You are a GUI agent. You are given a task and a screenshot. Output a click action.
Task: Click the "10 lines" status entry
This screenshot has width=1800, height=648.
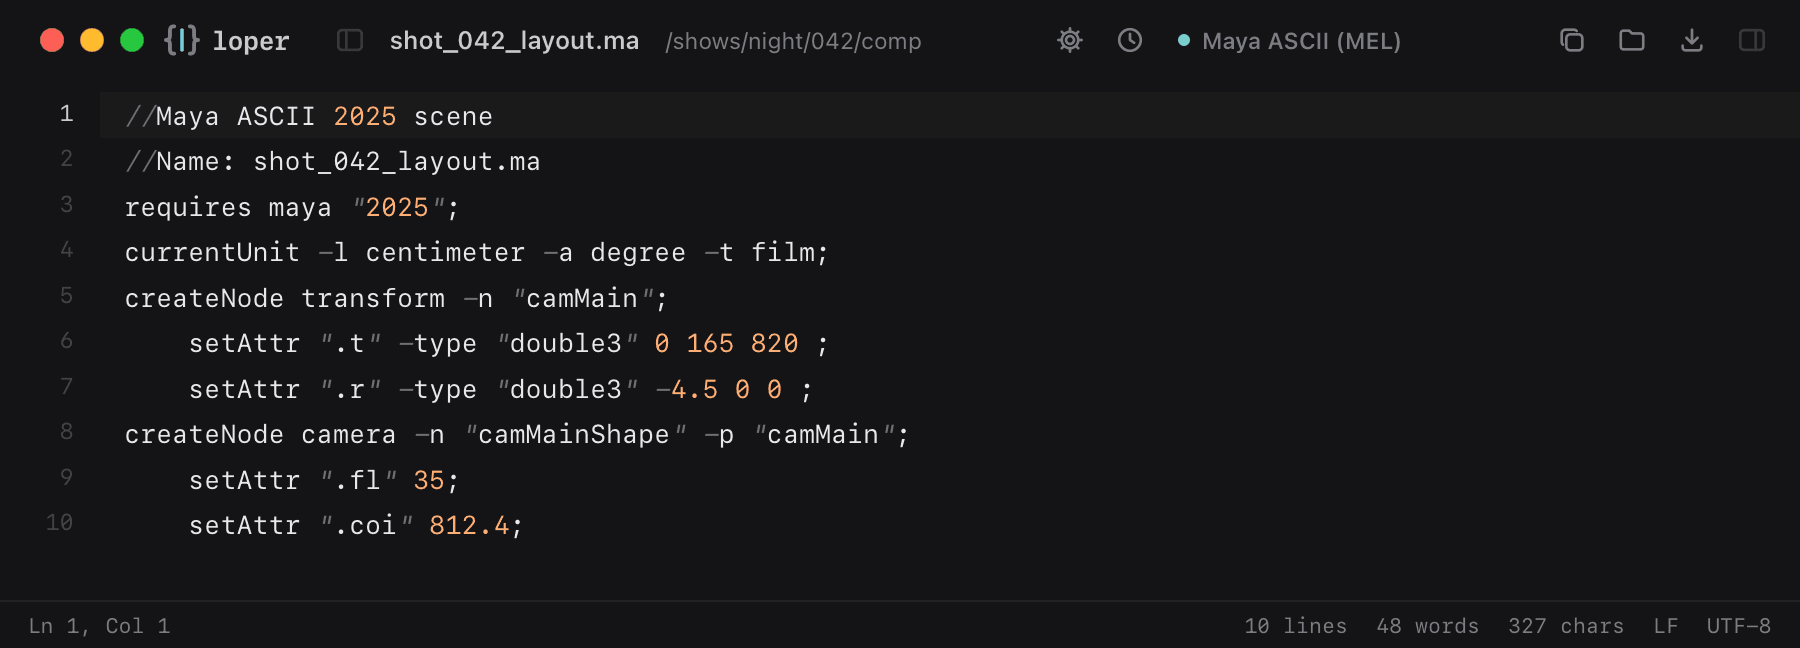pos(1296,626)
